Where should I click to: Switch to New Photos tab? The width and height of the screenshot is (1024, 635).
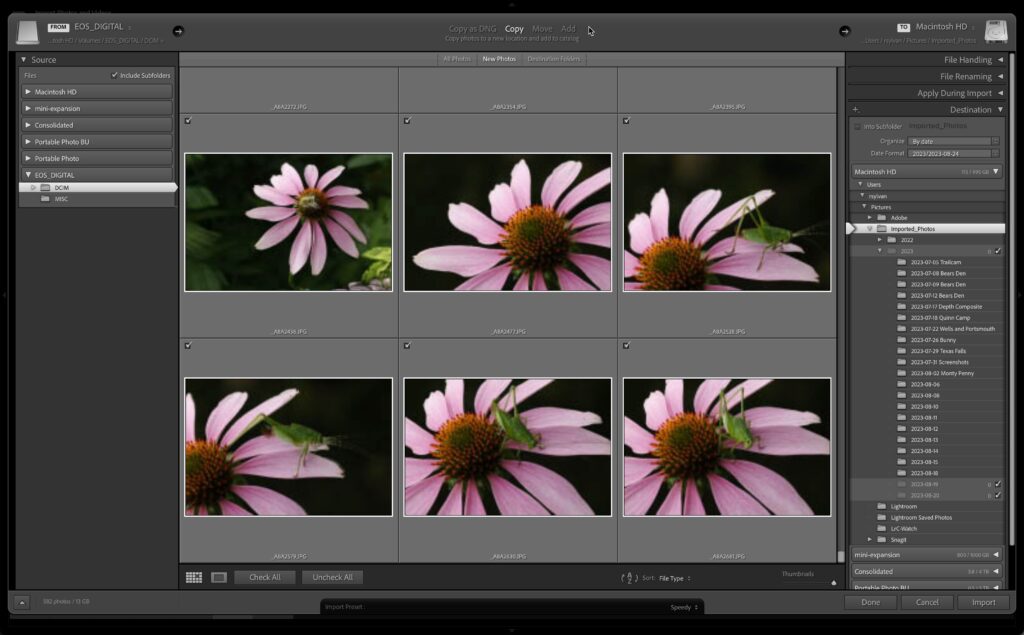pos(499,59)
